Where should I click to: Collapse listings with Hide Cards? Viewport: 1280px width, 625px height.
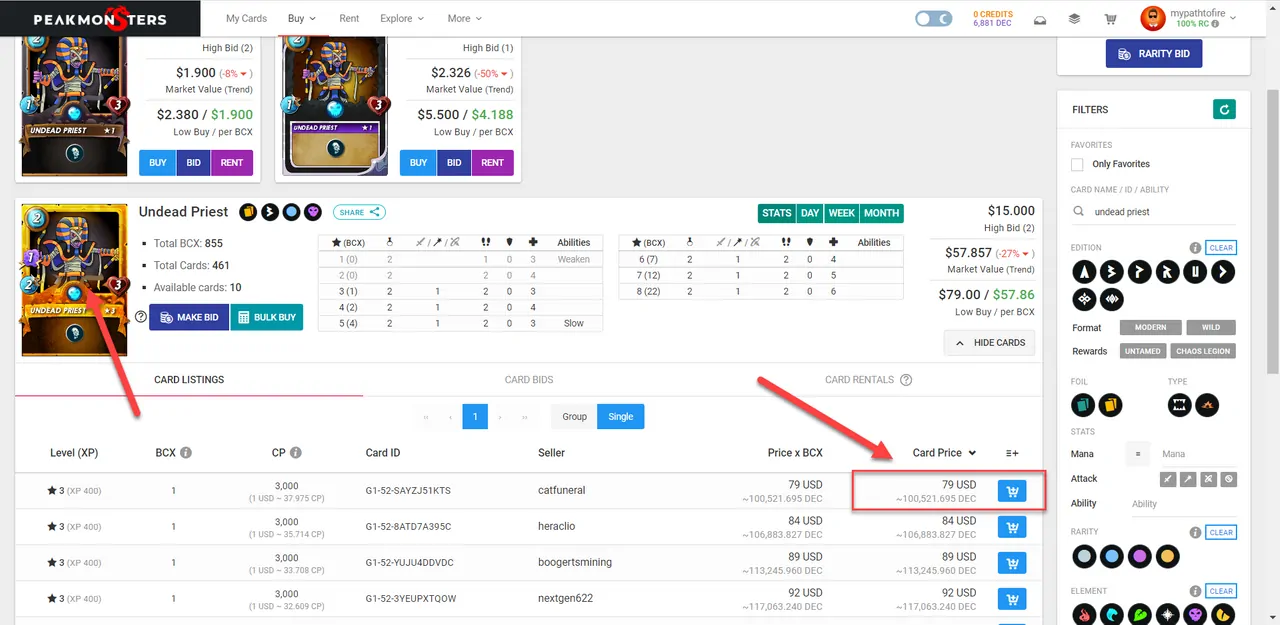(x=990, y=343)
